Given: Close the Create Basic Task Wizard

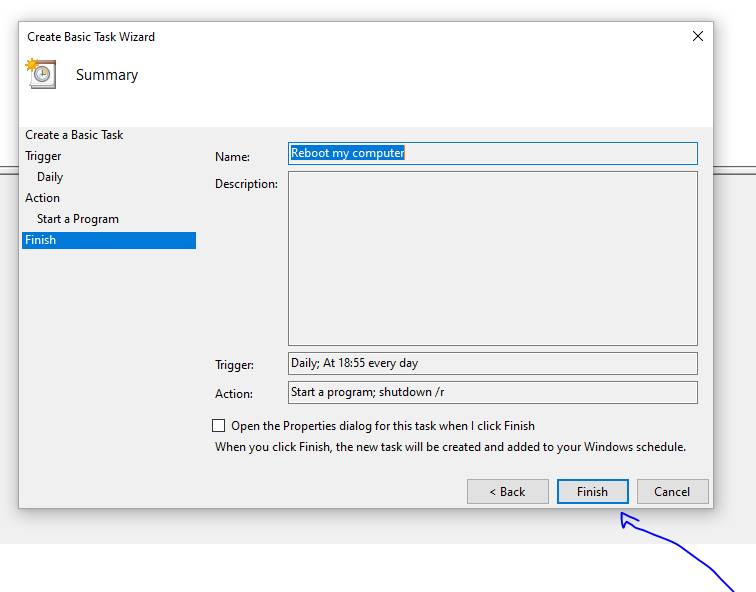Looking at the screenshot, I should (697, 36).
